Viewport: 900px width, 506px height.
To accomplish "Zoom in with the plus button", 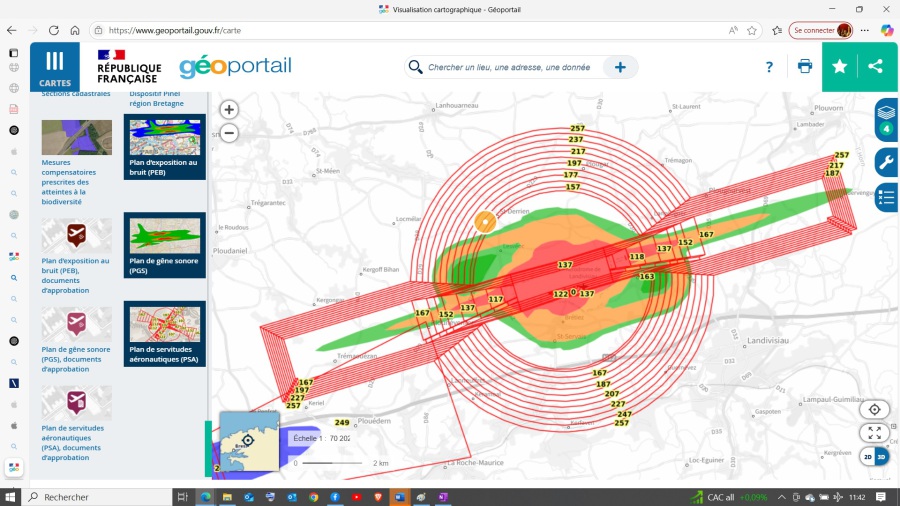I will click(x=229, y=110).
